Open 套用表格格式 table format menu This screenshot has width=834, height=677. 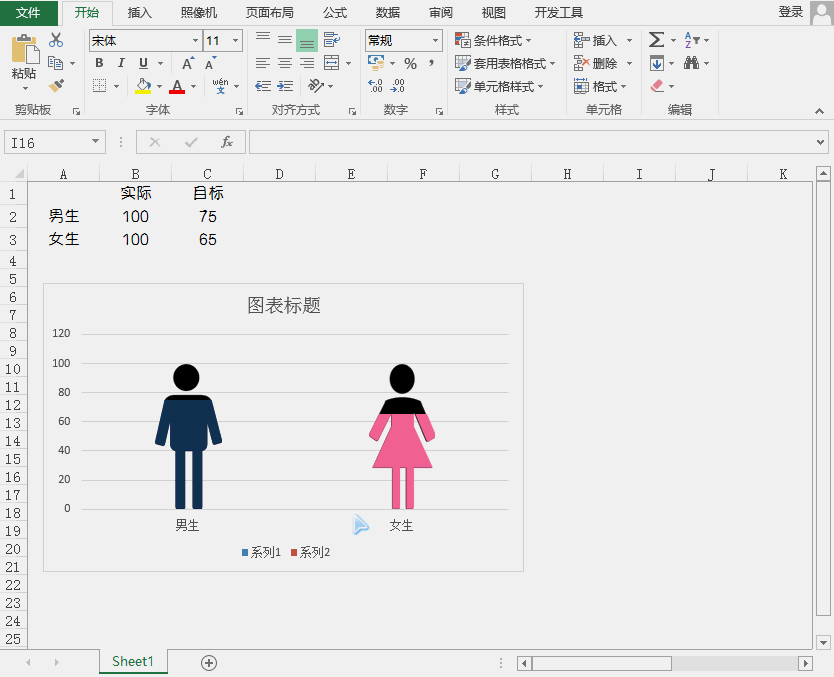[505, 63]
